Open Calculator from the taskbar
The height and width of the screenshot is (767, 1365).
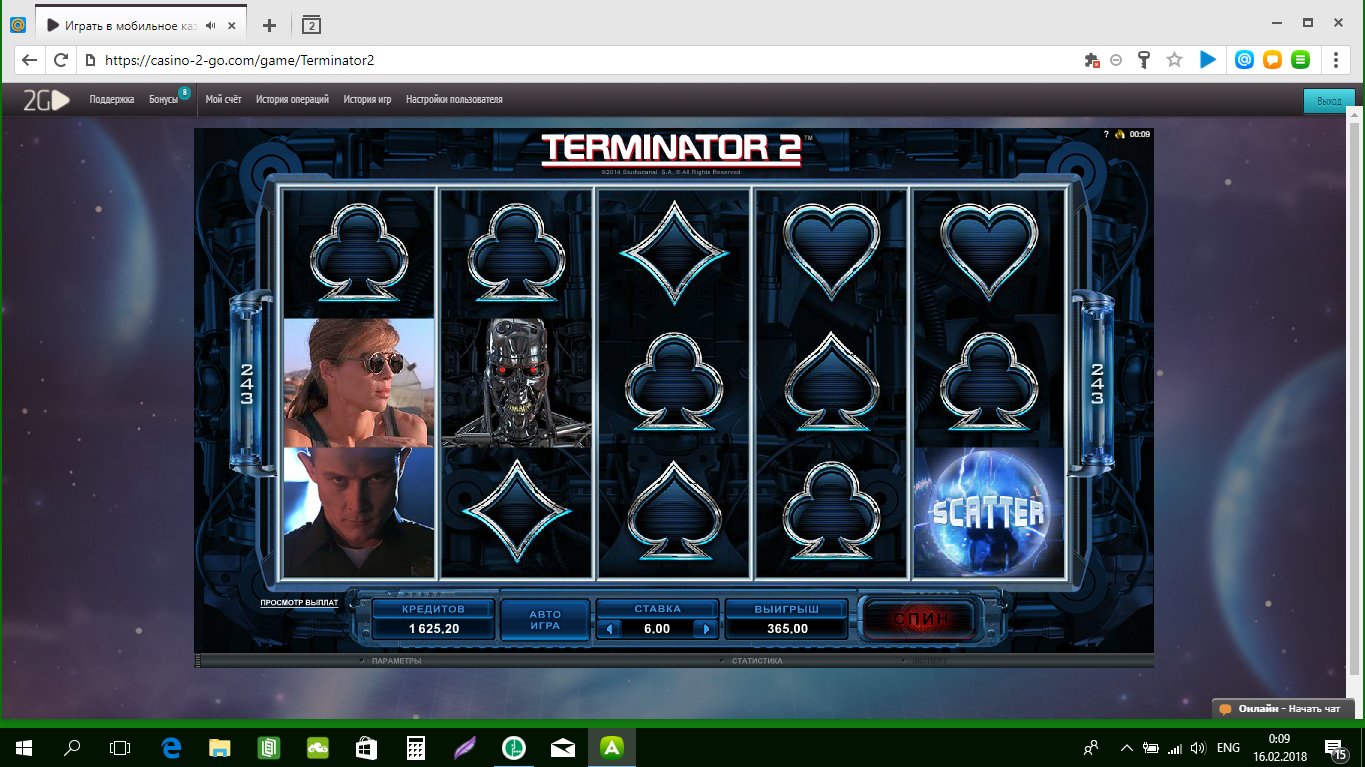point(415,747)
